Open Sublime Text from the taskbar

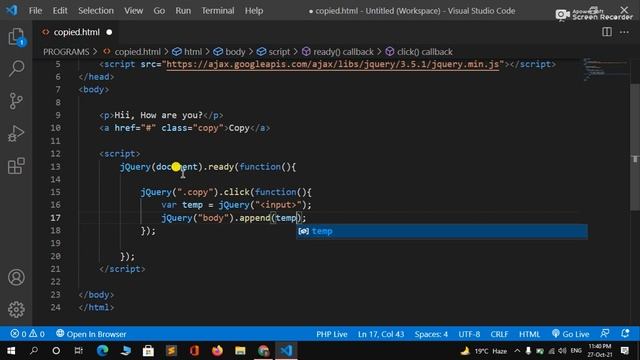(x=171, y=351)
